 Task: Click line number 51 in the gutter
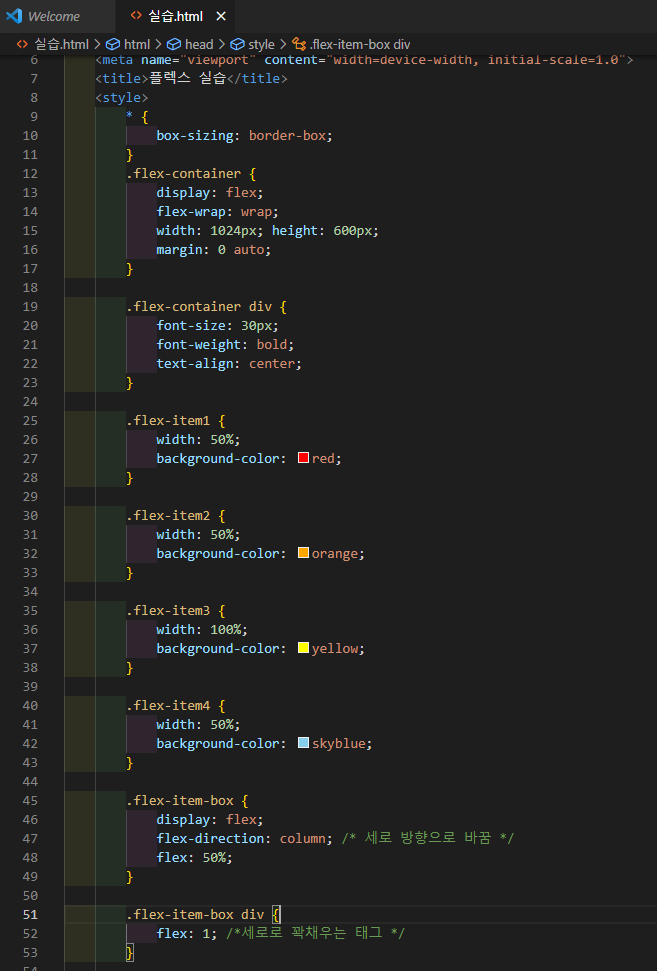[30, 915]
